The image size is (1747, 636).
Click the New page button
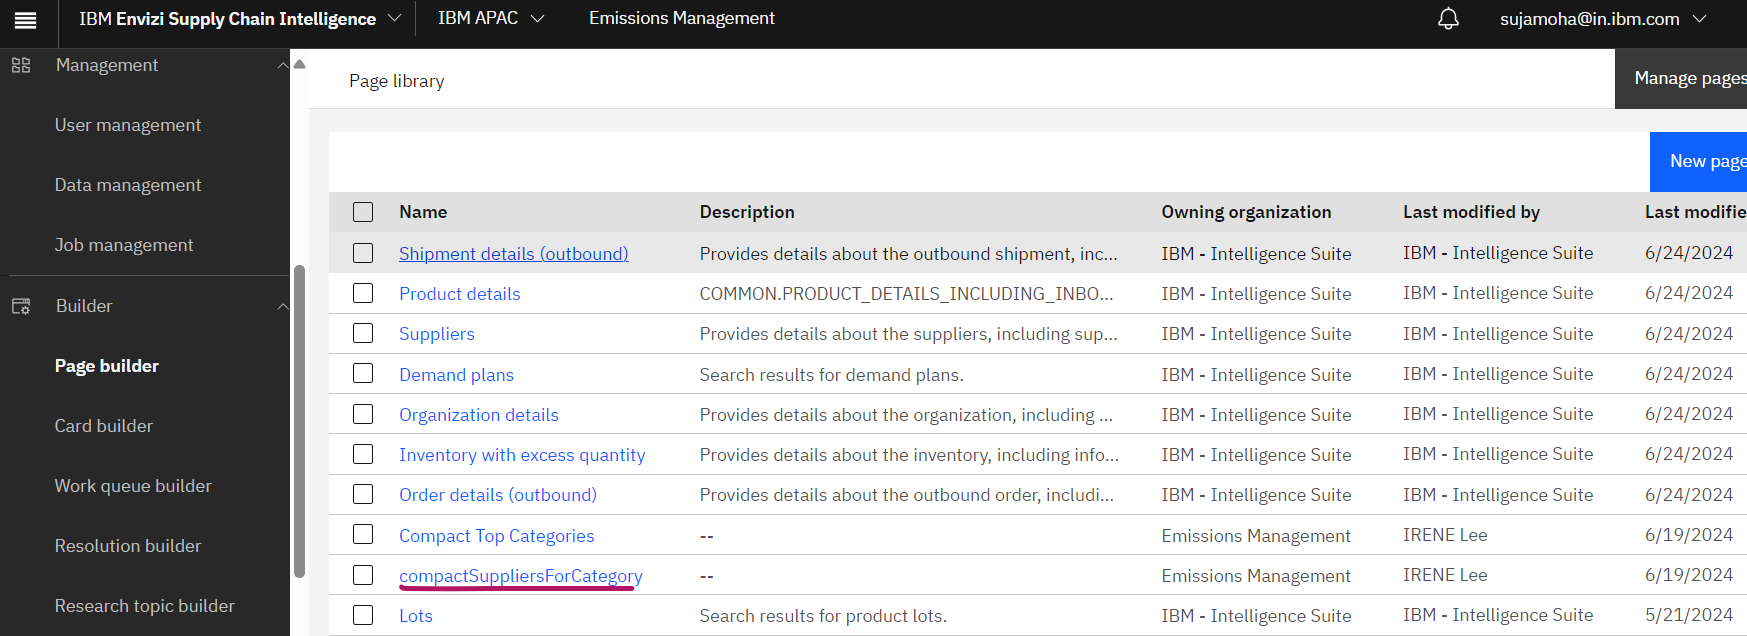[x=1700, y=161]
